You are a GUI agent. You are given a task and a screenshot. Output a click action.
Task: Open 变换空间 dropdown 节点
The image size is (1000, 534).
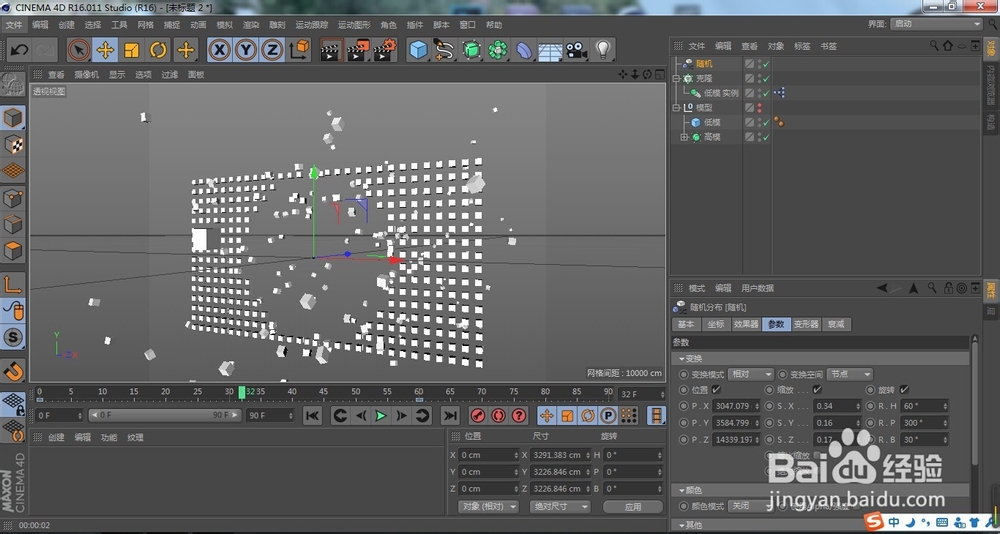click(849, 375)
